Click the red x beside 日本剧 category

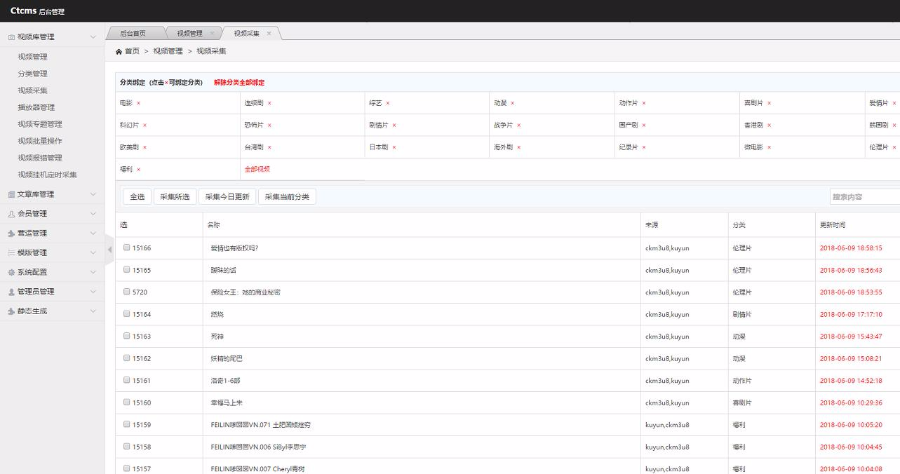click(x=394, y=147)
